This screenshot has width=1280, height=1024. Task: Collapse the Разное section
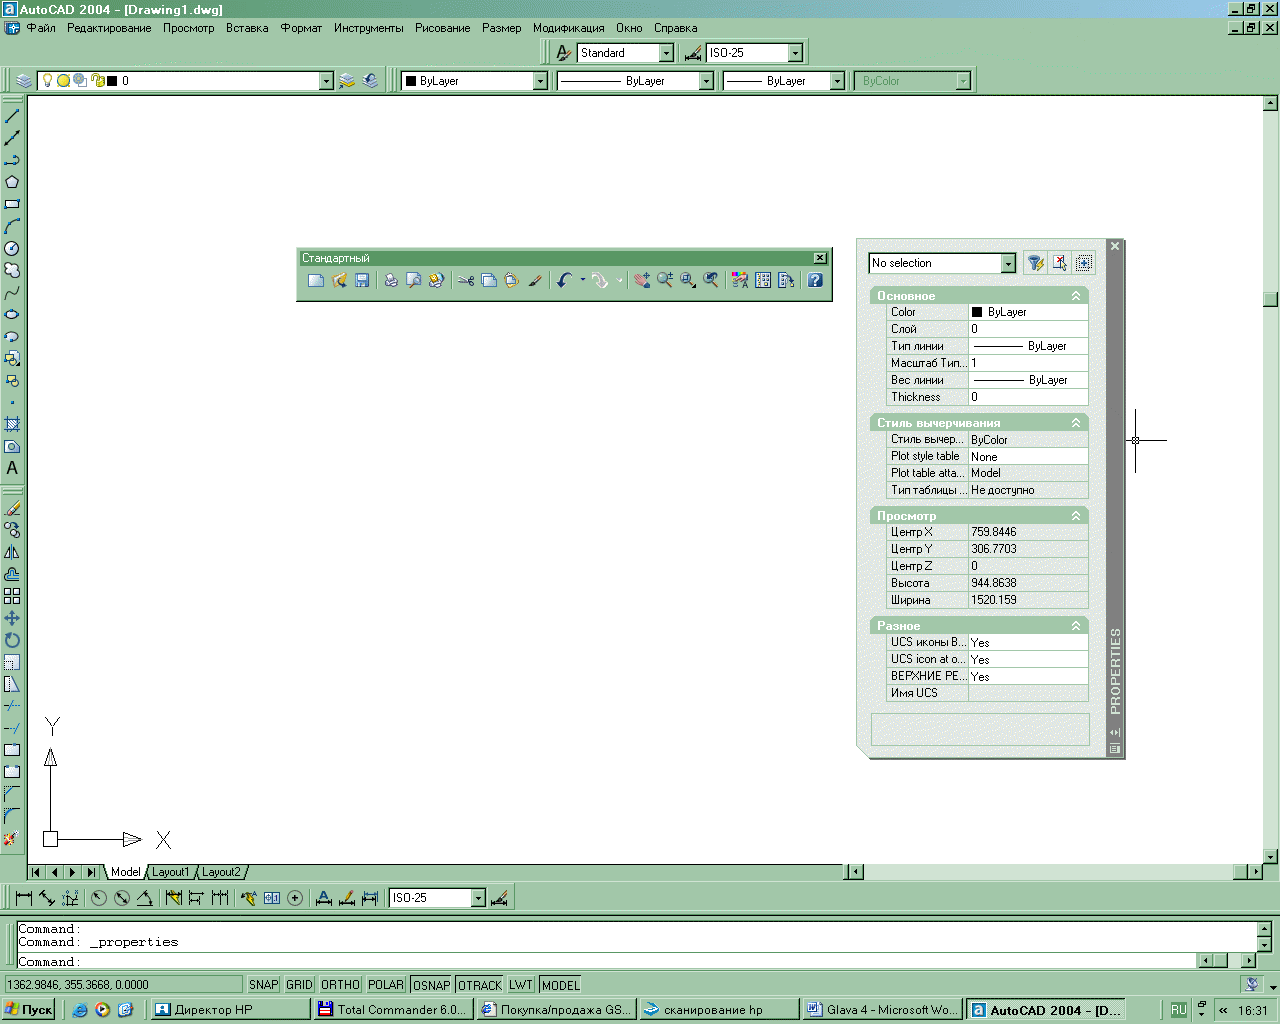(1076, 626)
